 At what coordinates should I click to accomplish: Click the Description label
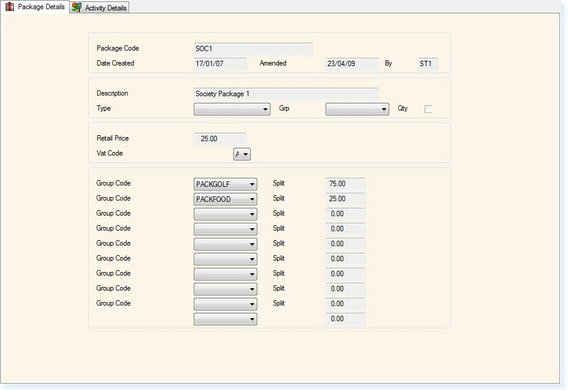coord(112,93)
